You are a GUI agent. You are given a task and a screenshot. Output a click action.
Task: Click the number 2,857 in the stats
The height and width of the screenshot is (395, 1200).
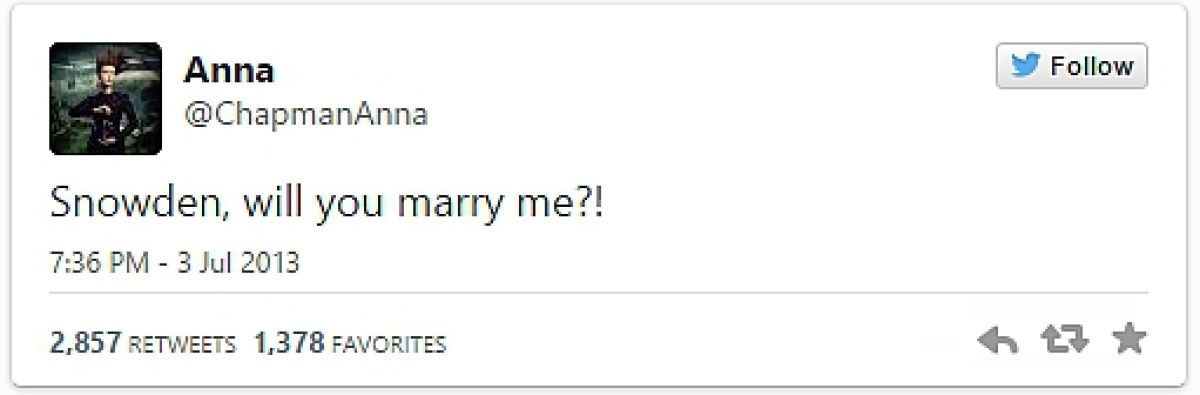[86, 344]
